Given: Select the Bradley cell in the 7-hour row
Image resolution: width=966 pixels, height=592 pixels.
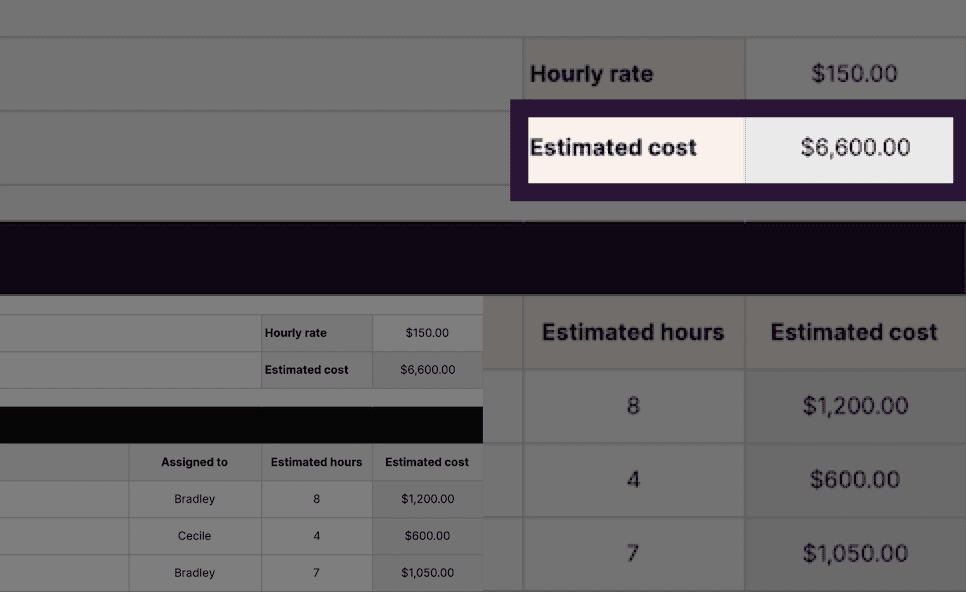Looking at the screenshot, I should 194,573.
